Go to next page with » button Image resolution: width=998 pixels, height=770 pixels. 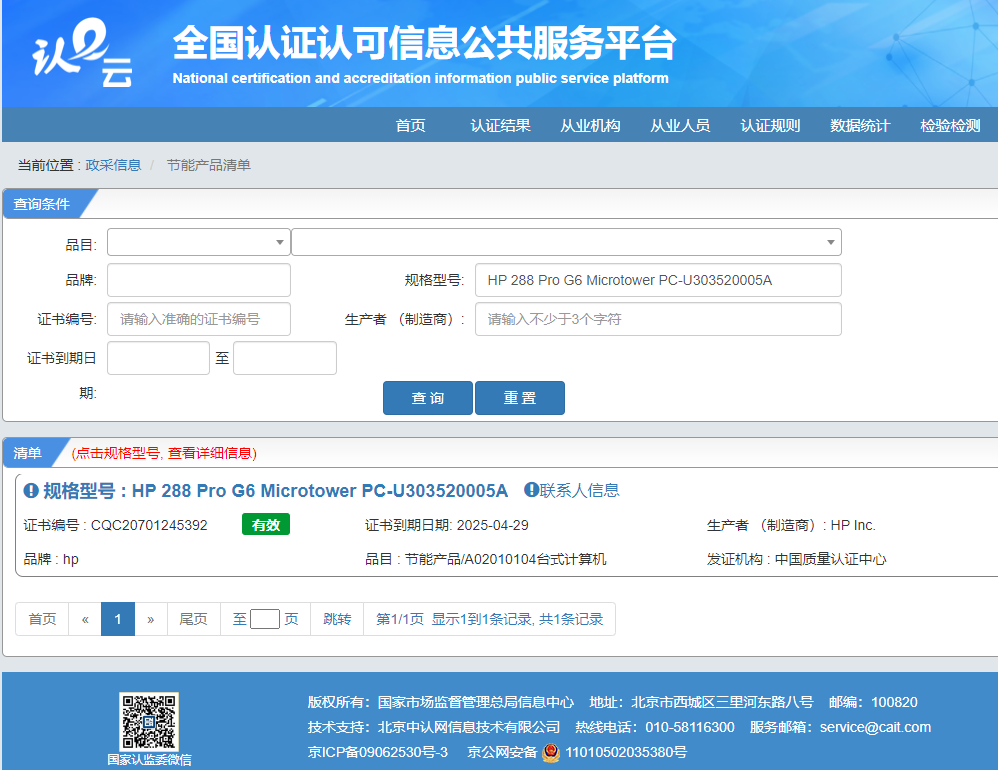pos(151,619)
